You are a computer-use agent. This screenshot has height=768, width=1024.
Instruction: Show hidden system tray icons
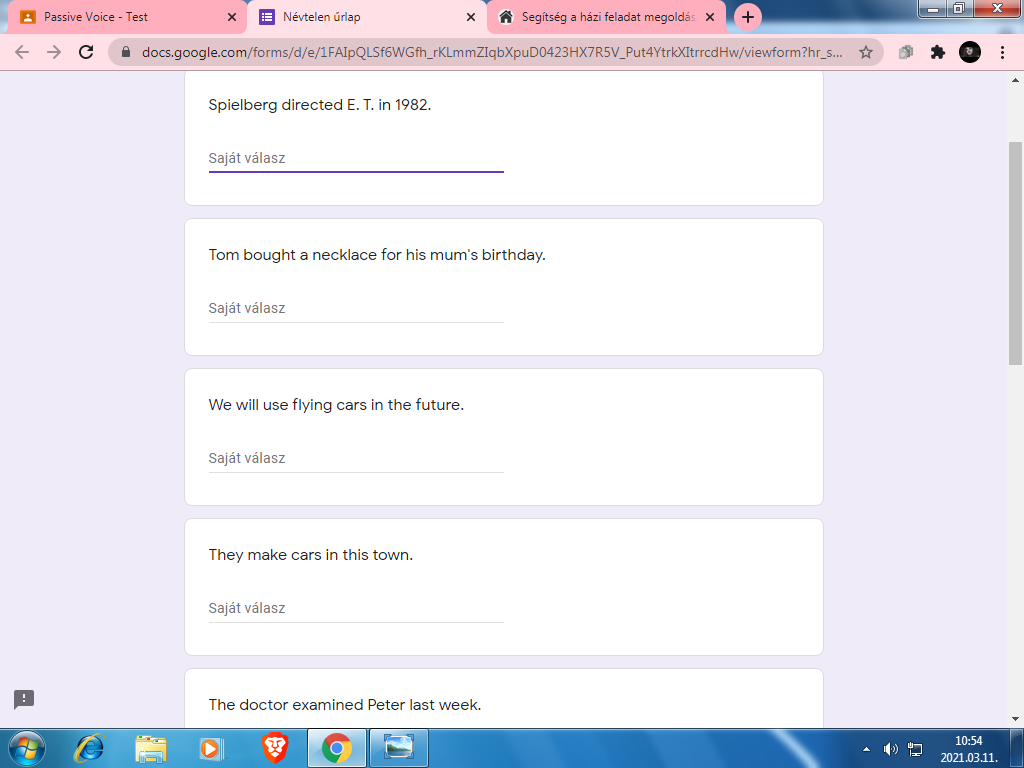tap(866, 748)
